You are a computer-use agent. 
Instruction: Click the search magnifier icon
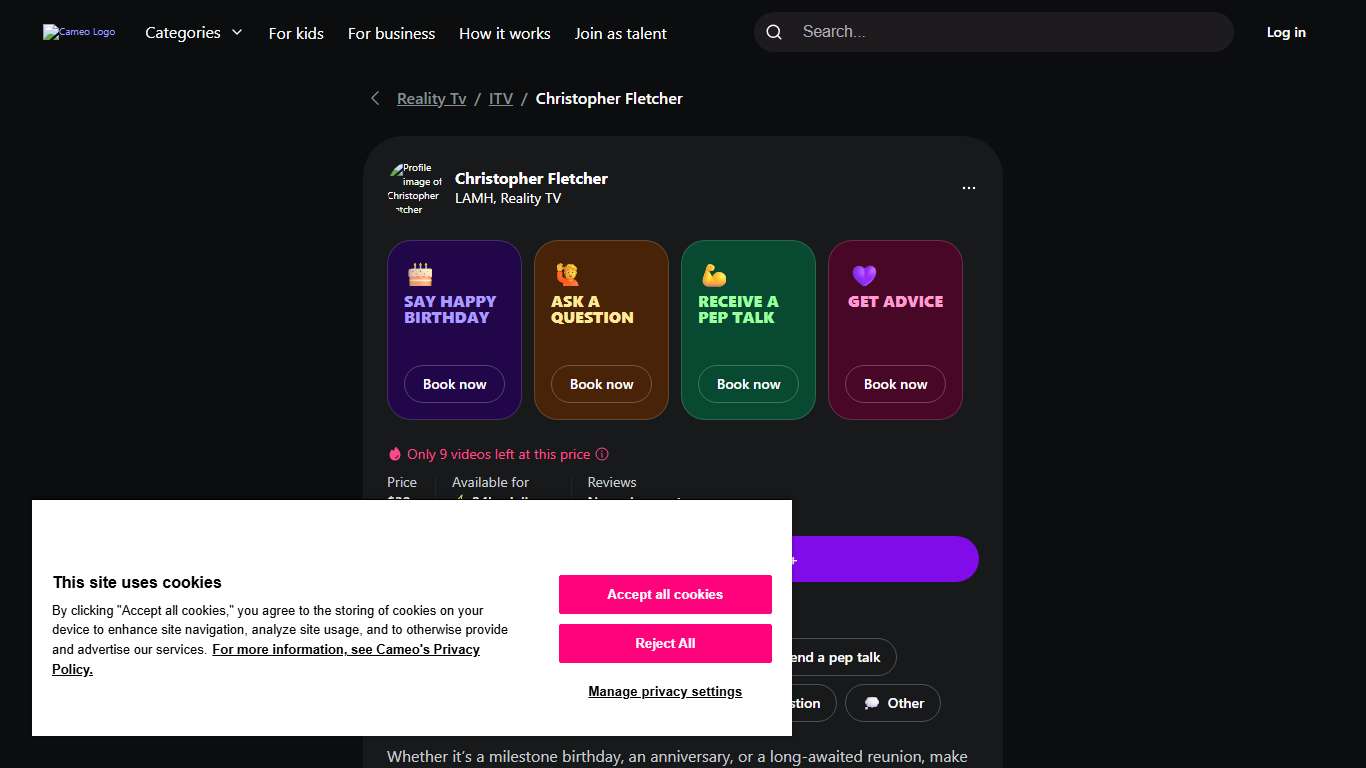(x=774, y=32)
